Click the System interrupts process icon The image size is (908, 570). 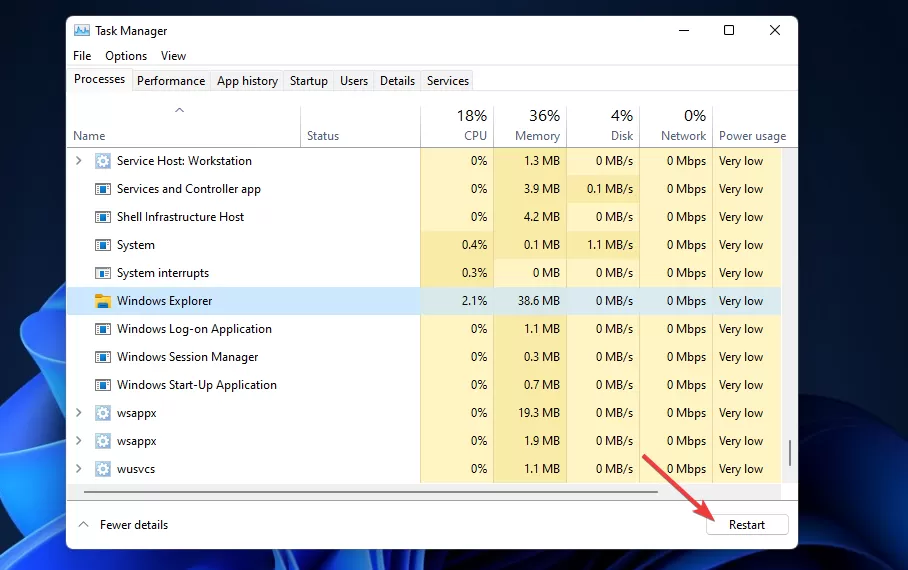(x=102, y=273)
